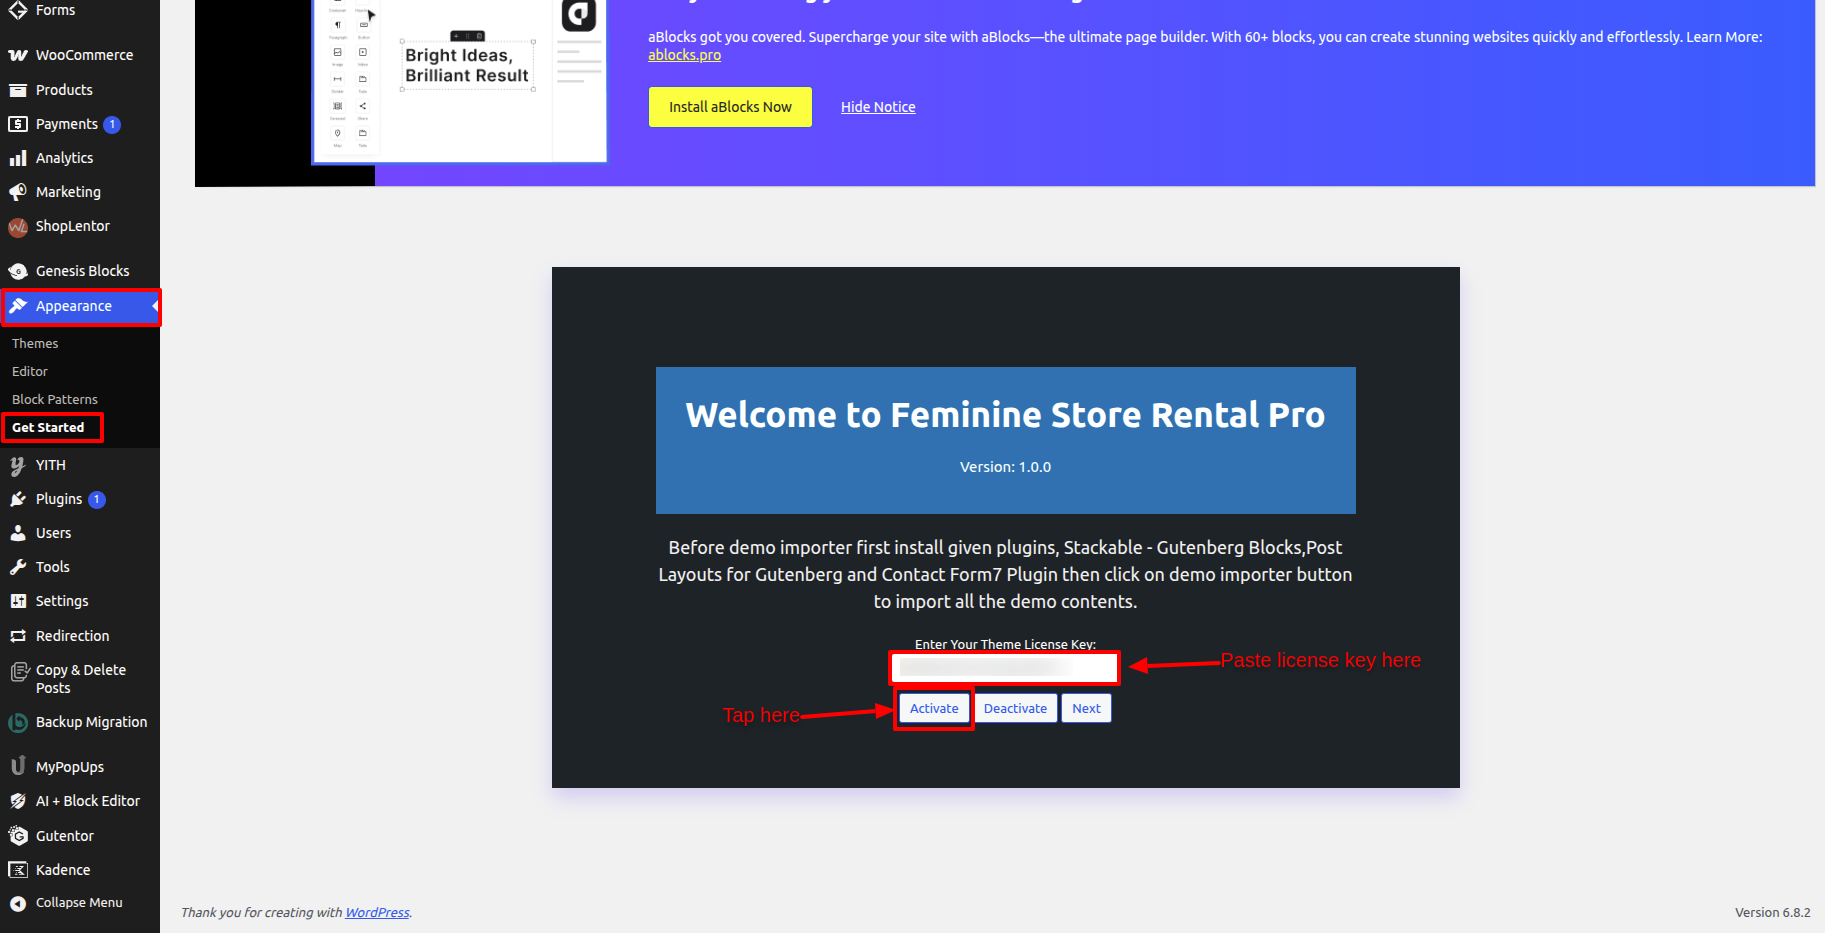Open the Get Started submenu item
Image resolution: width=1825 pixels, height=933 pixels.
(x=48, y=428)
